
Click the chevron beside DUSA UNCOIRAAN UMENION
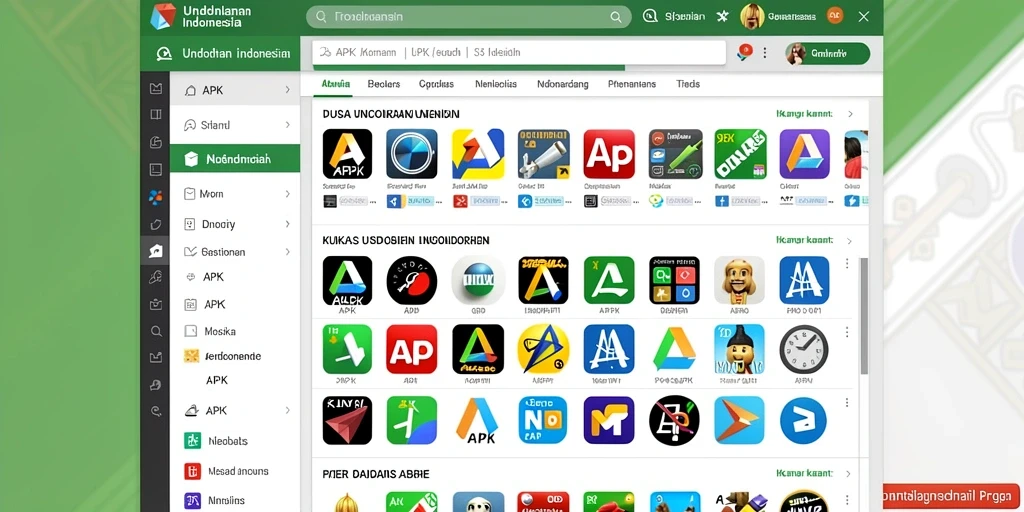pyautogui.click(x=850, y=114)
